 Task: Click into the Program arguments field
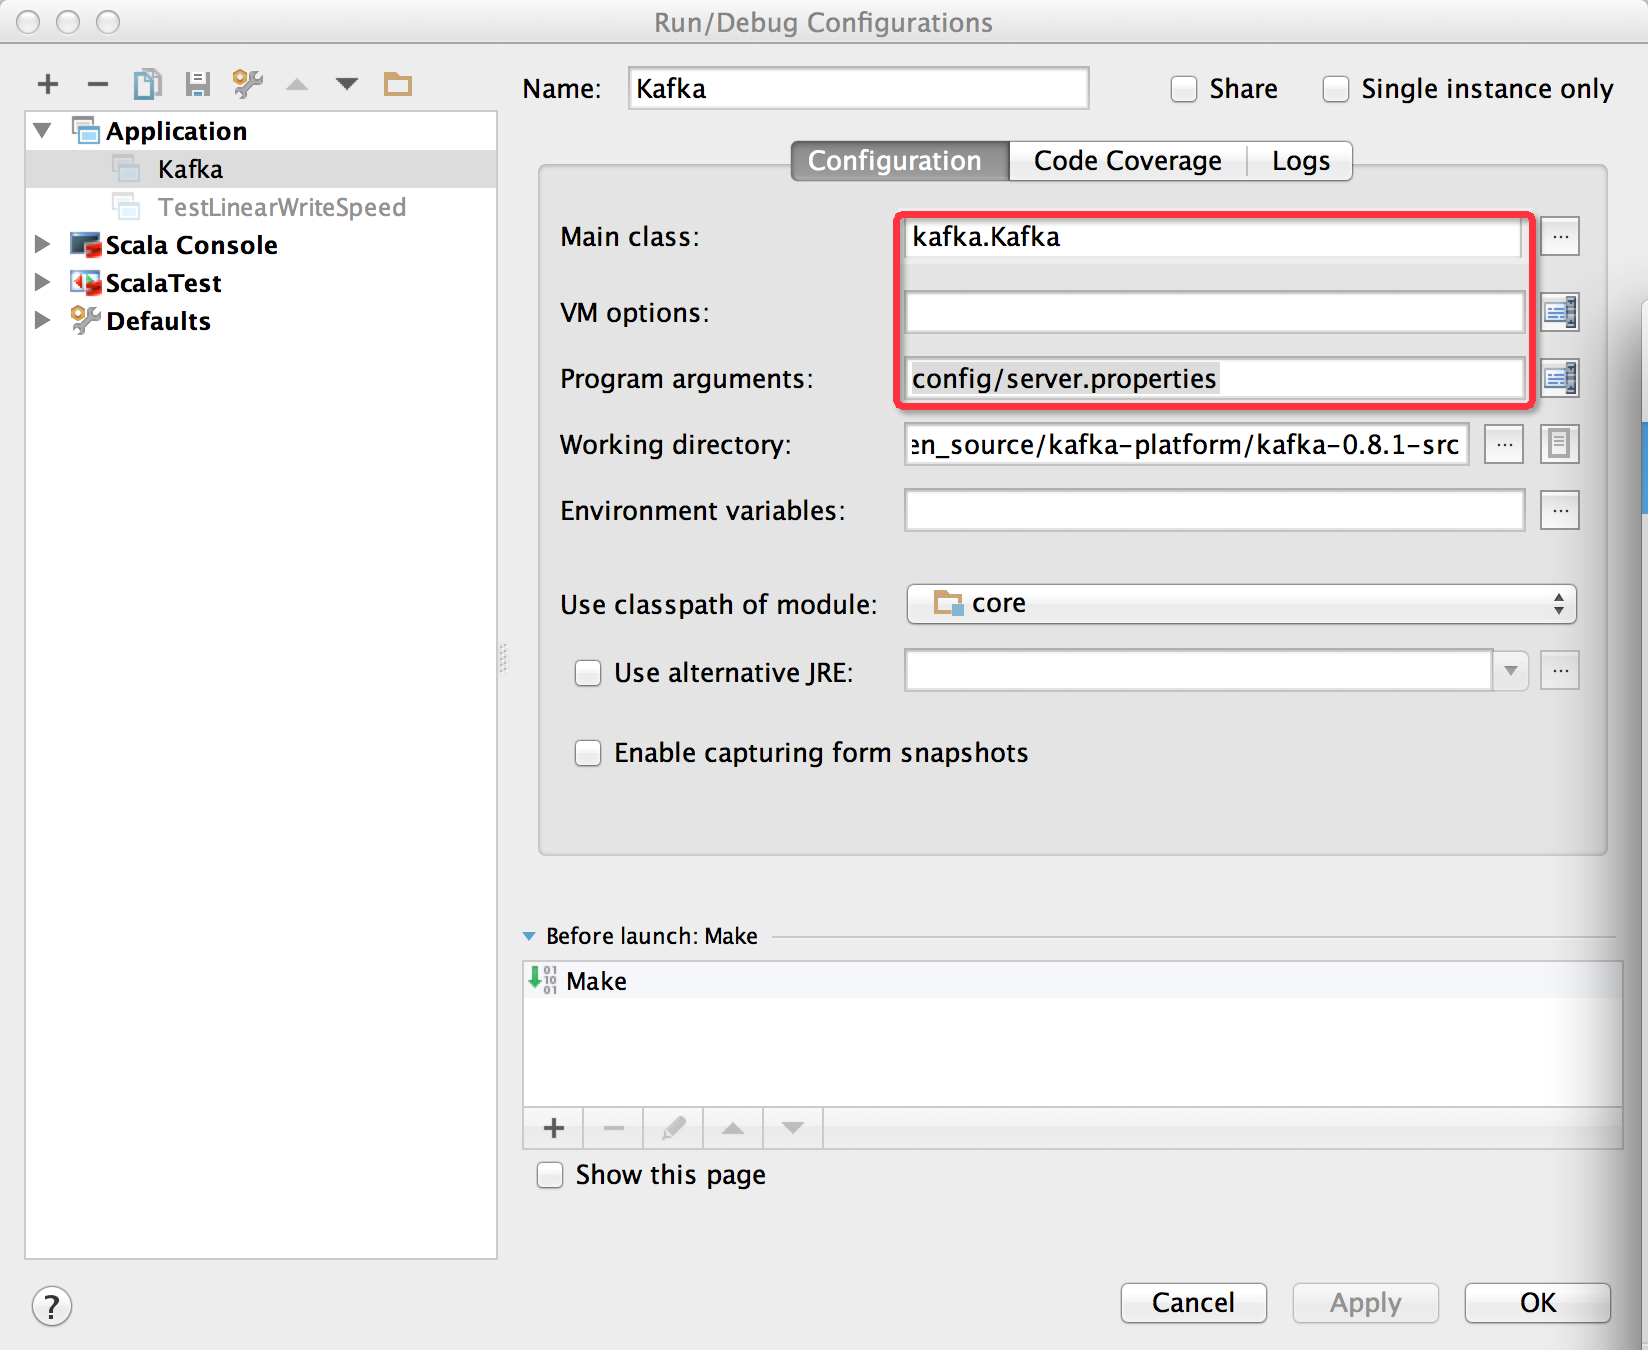click(1214, 378)
